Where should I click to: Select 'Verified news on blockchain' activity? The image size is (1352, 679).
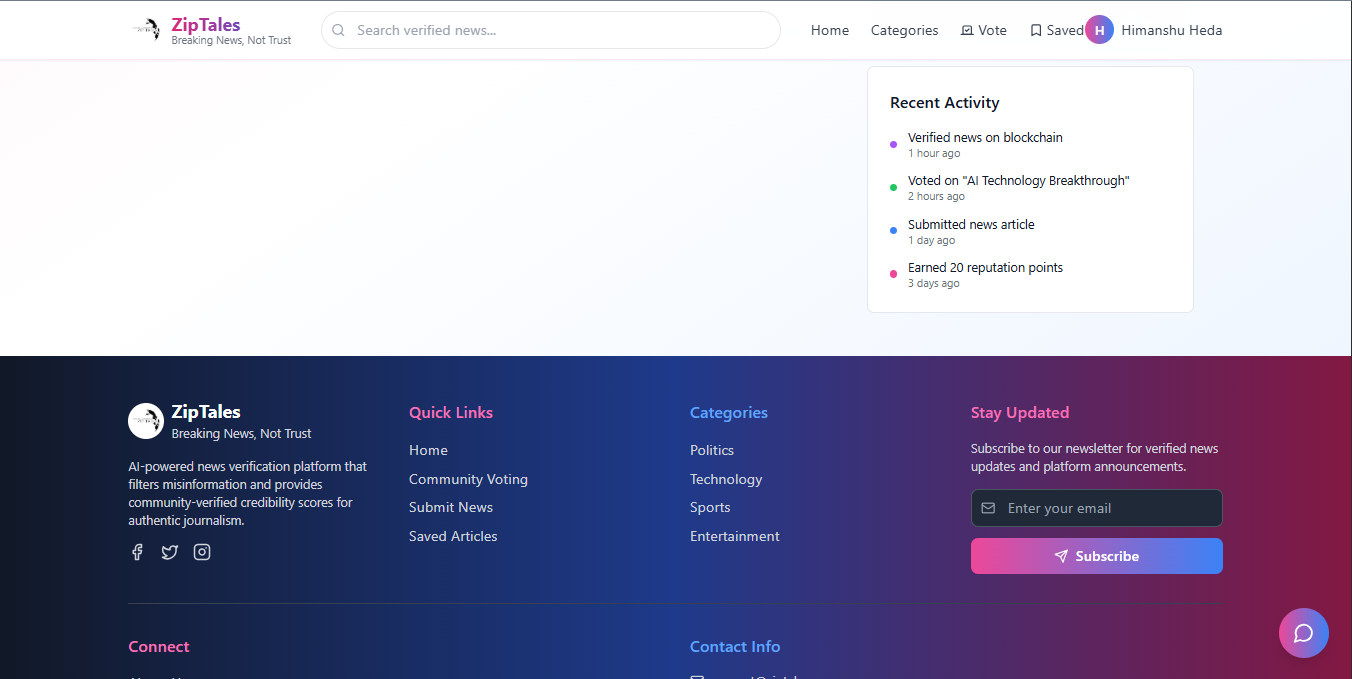(985, 137)
